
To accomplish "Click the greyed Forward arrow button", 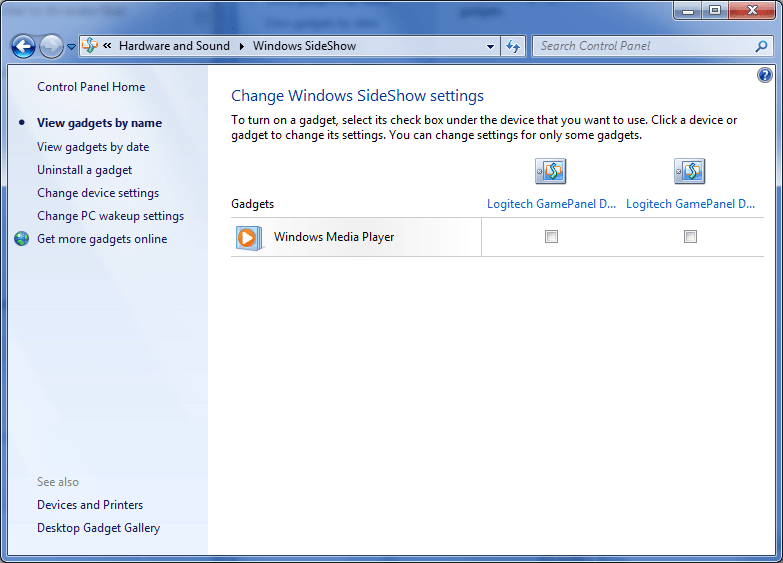I will tap(51, 46).
